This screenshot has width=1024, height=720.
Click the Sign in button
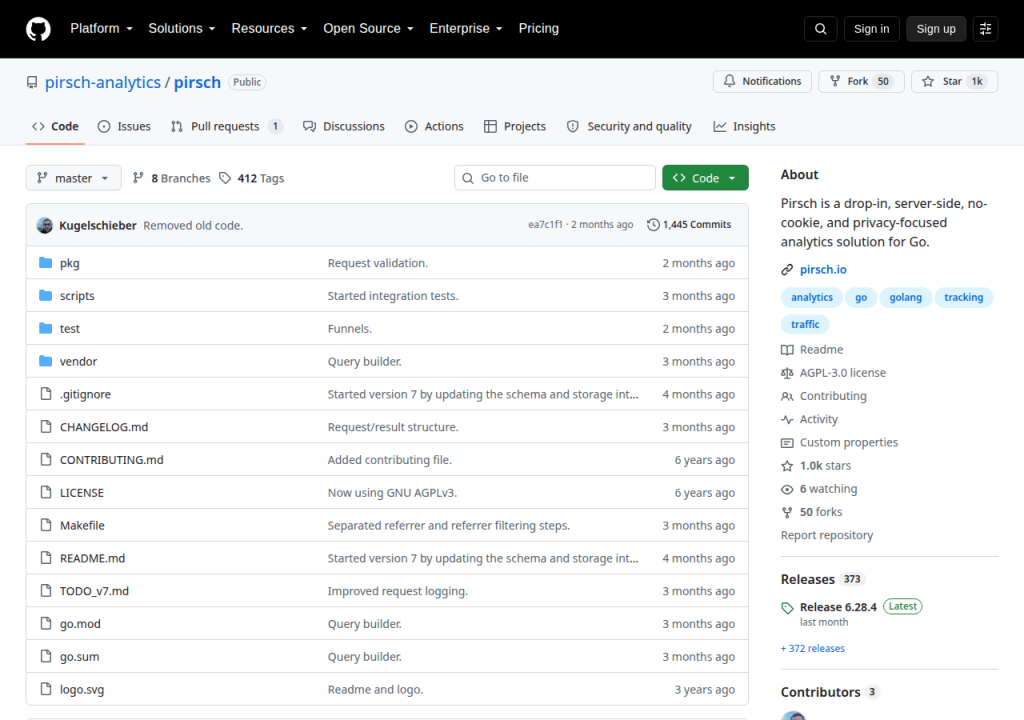coord(871,29)
